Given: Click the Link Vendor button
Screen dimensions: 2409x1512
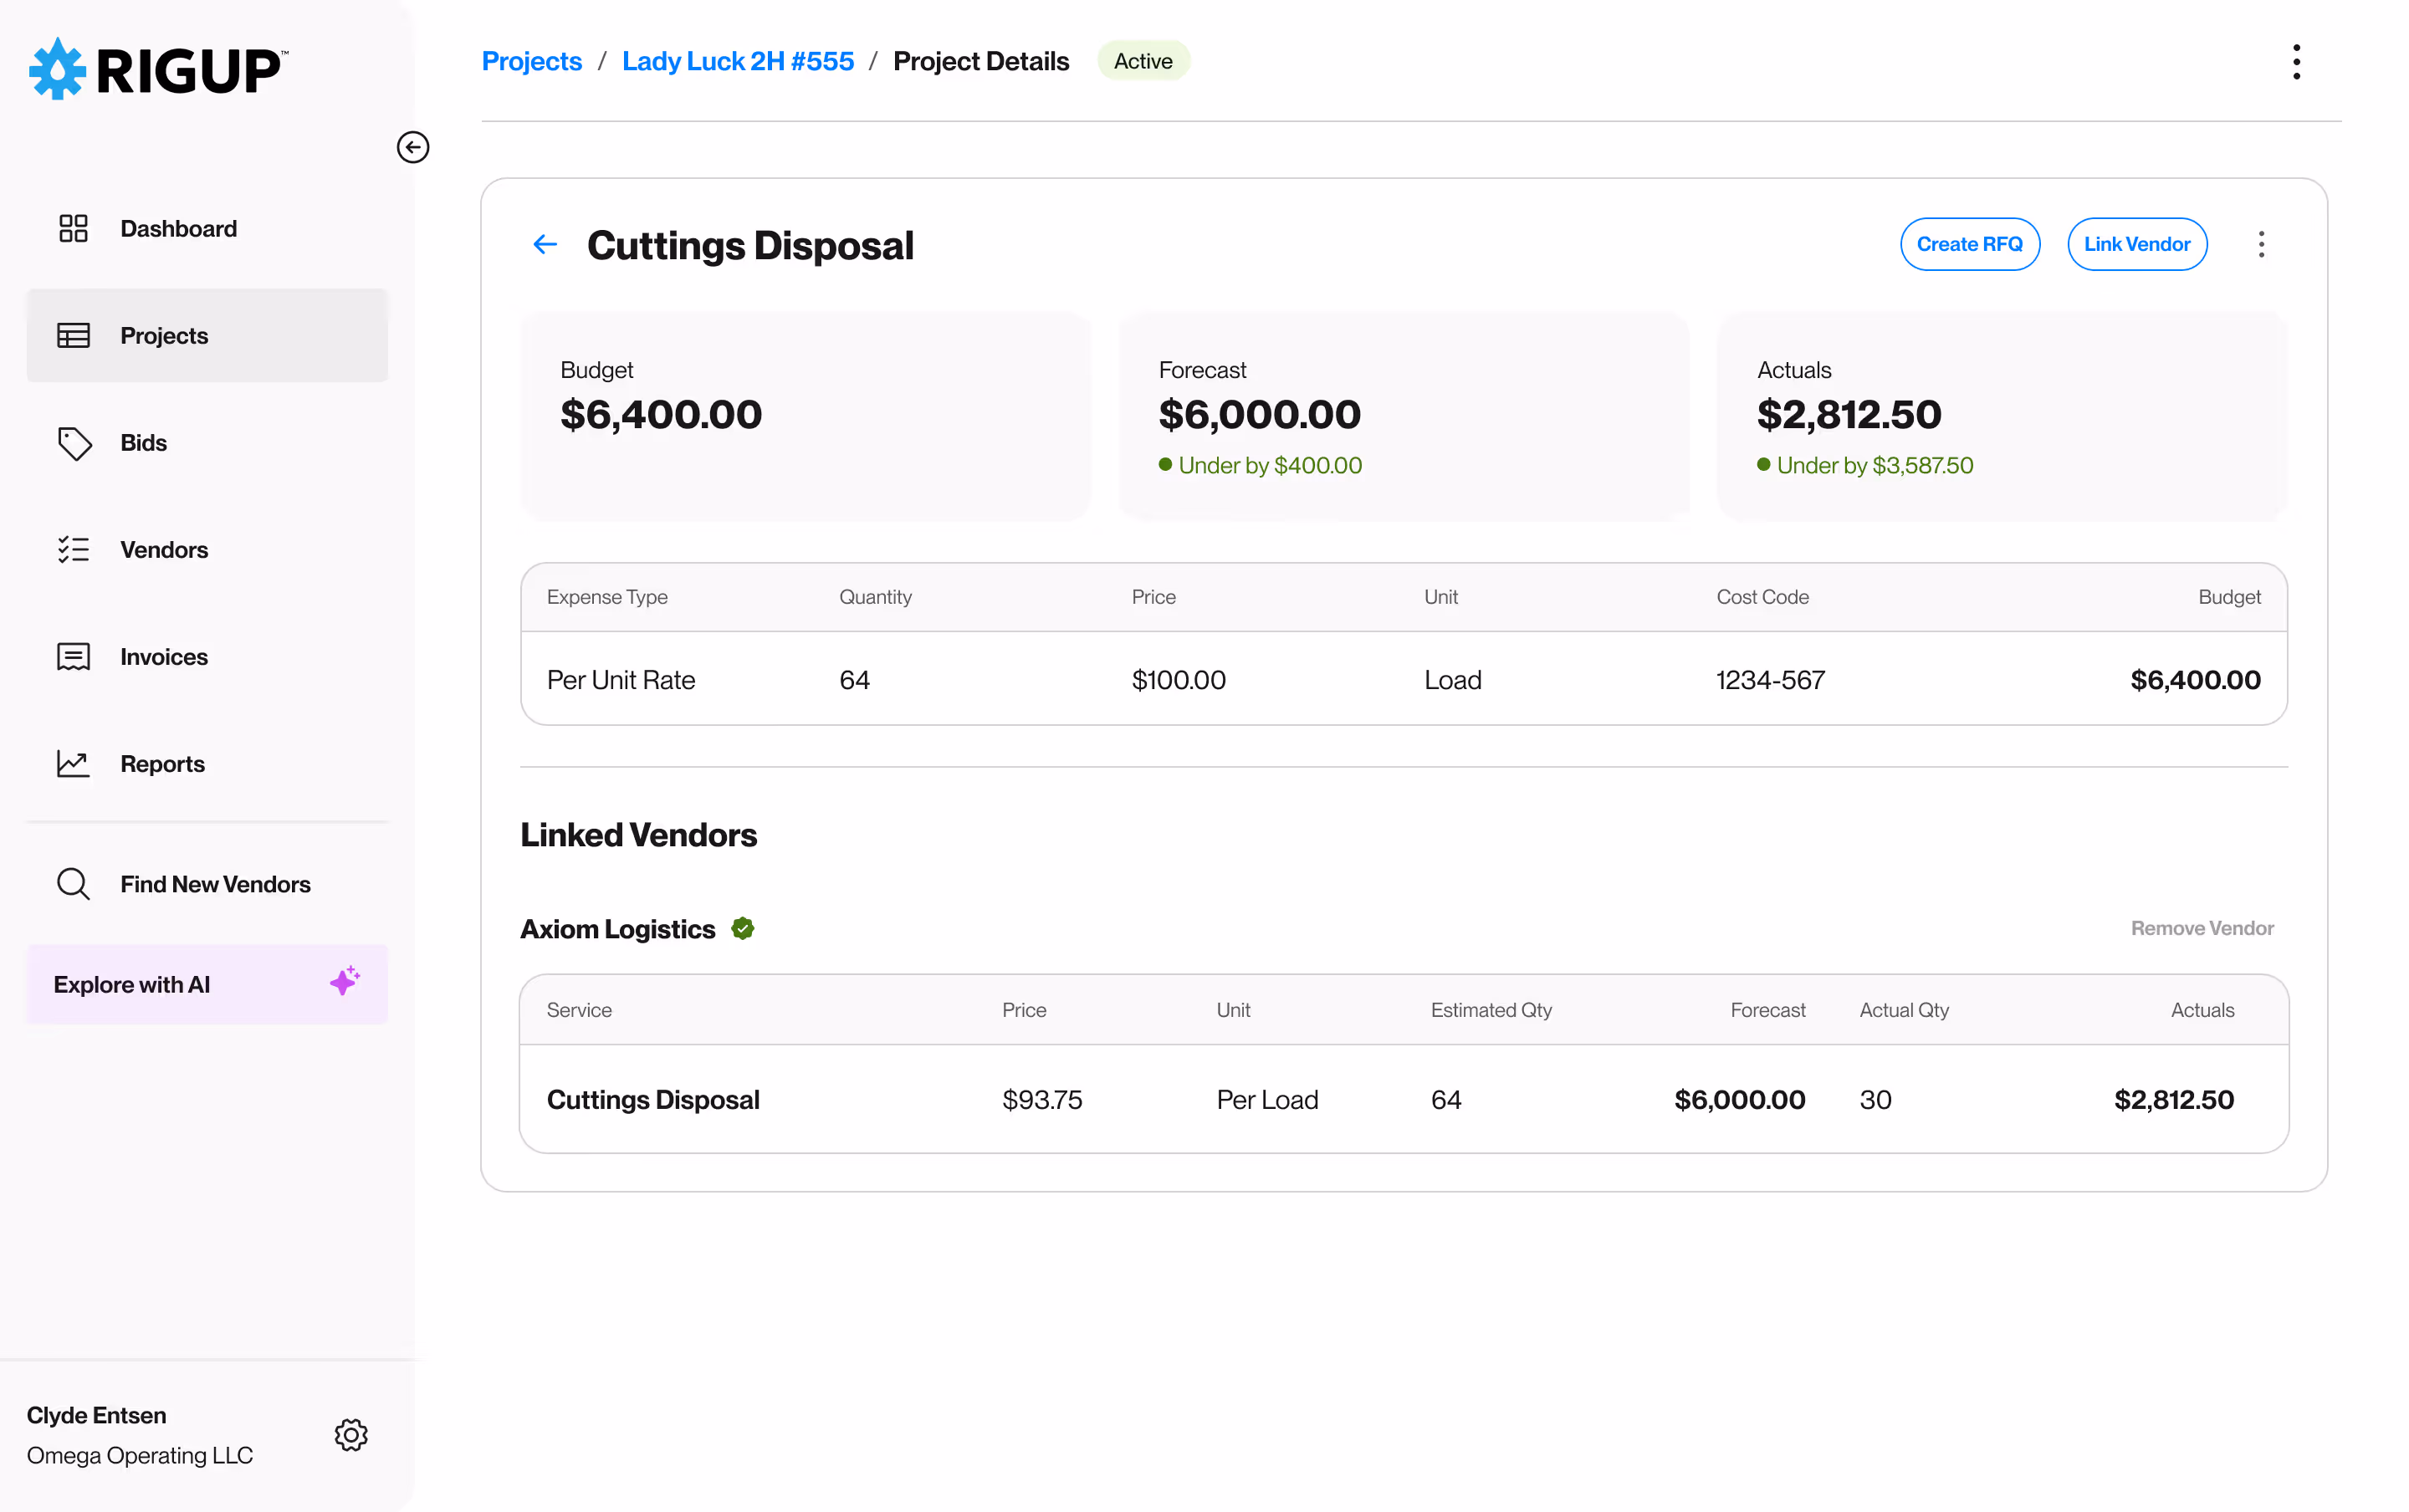Looking at the screenshot, I should click(x=2137, y=244).
